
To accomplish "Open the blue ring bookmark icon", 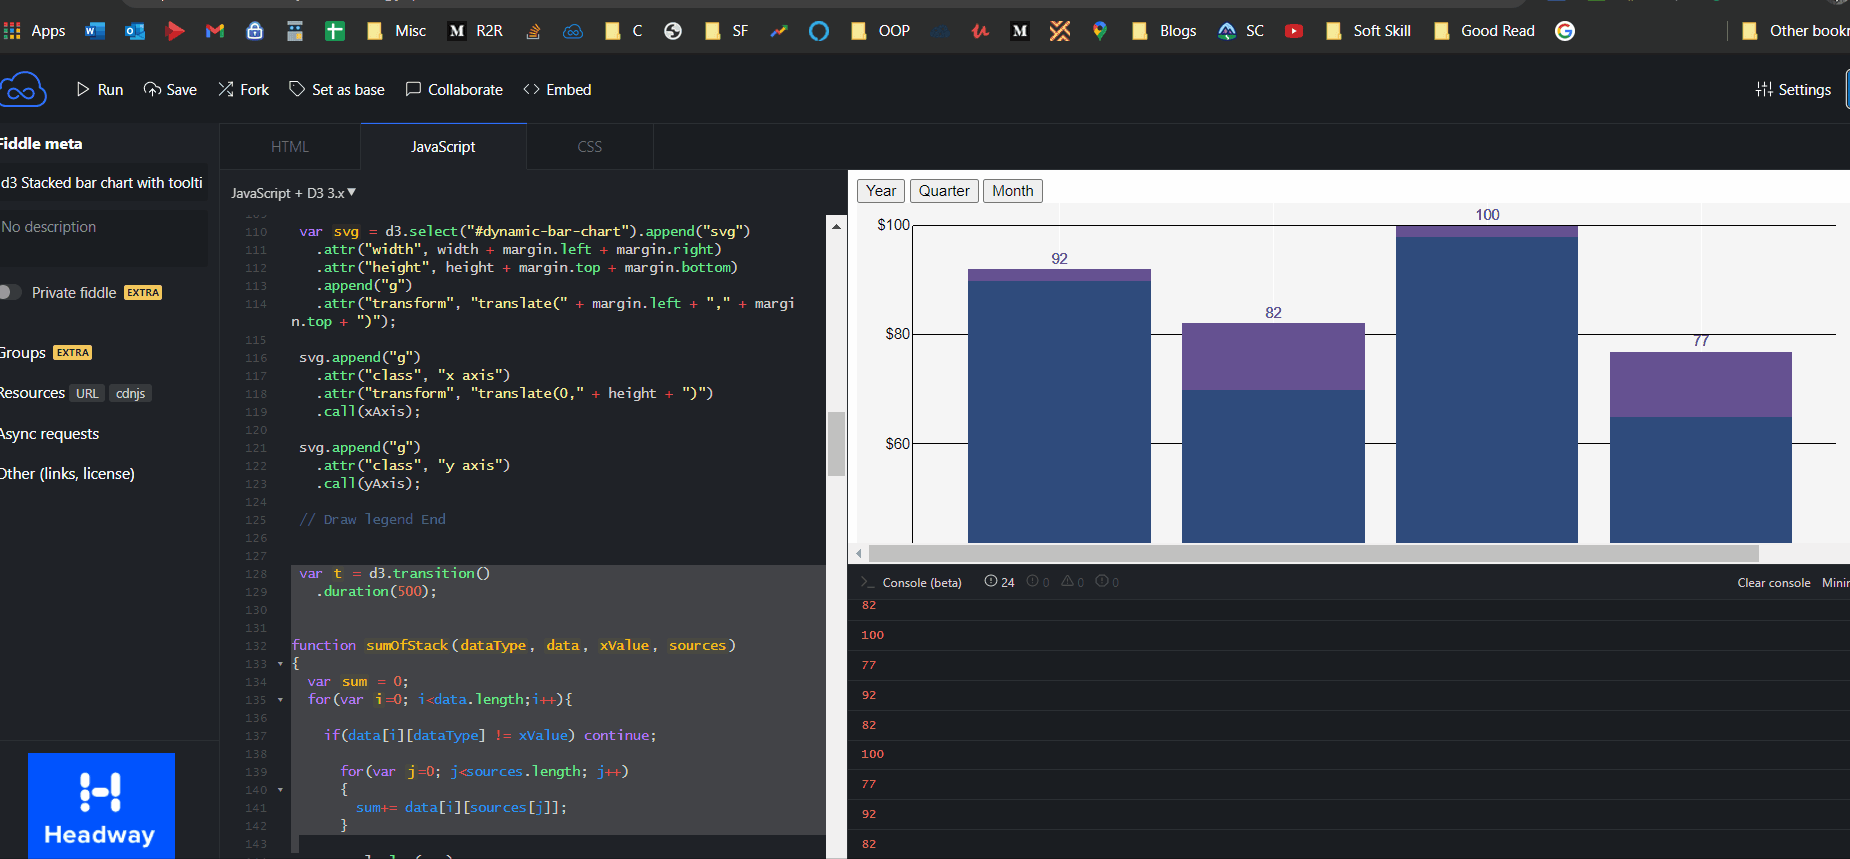I will coord(819,31).
